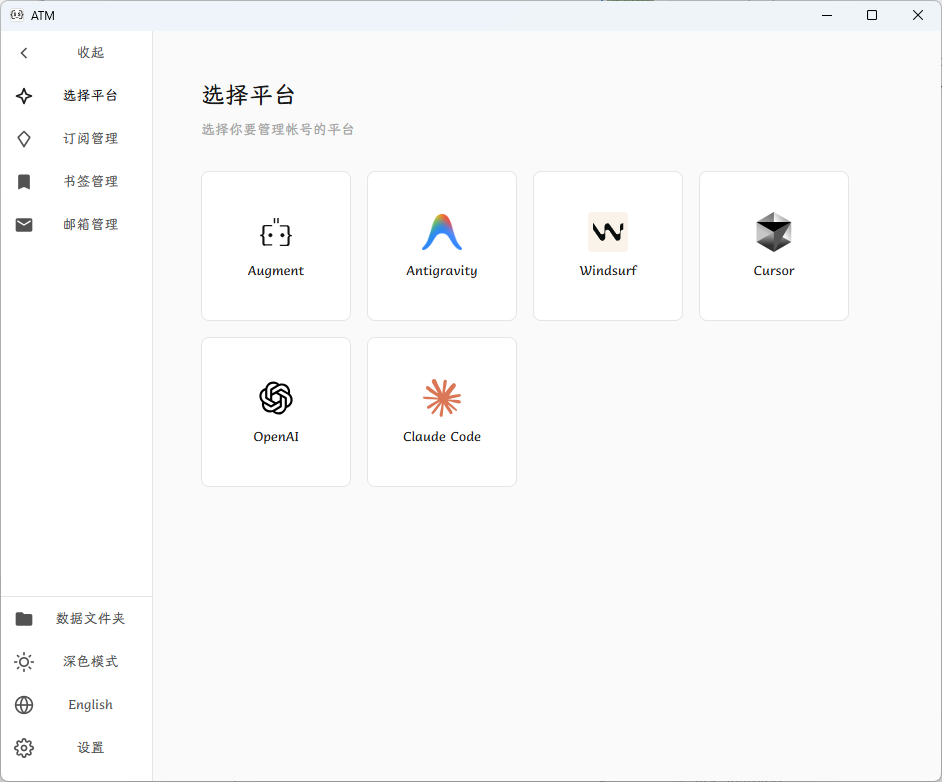Image resolution: width=942 pixels, height=782 pixels.
Task: Click the 设置 gear icon
Action: point(24,748)
